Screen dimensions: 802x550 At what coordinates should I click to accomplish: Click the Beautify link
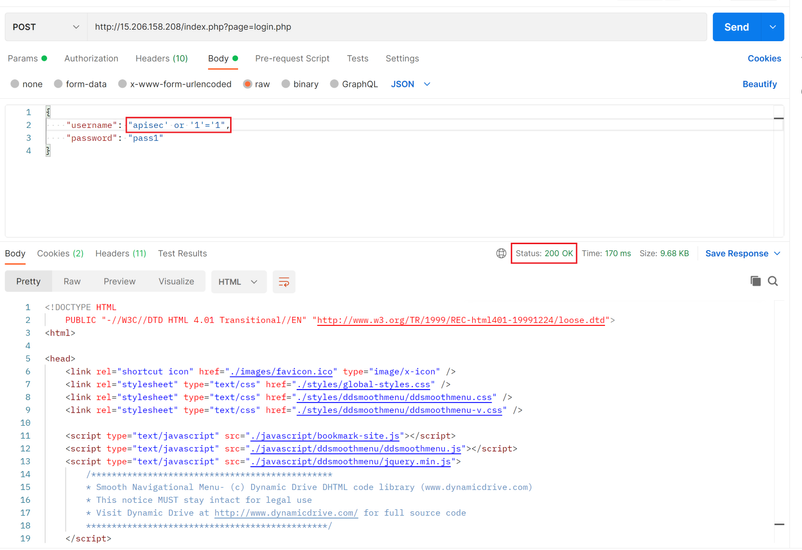[759, 85]
